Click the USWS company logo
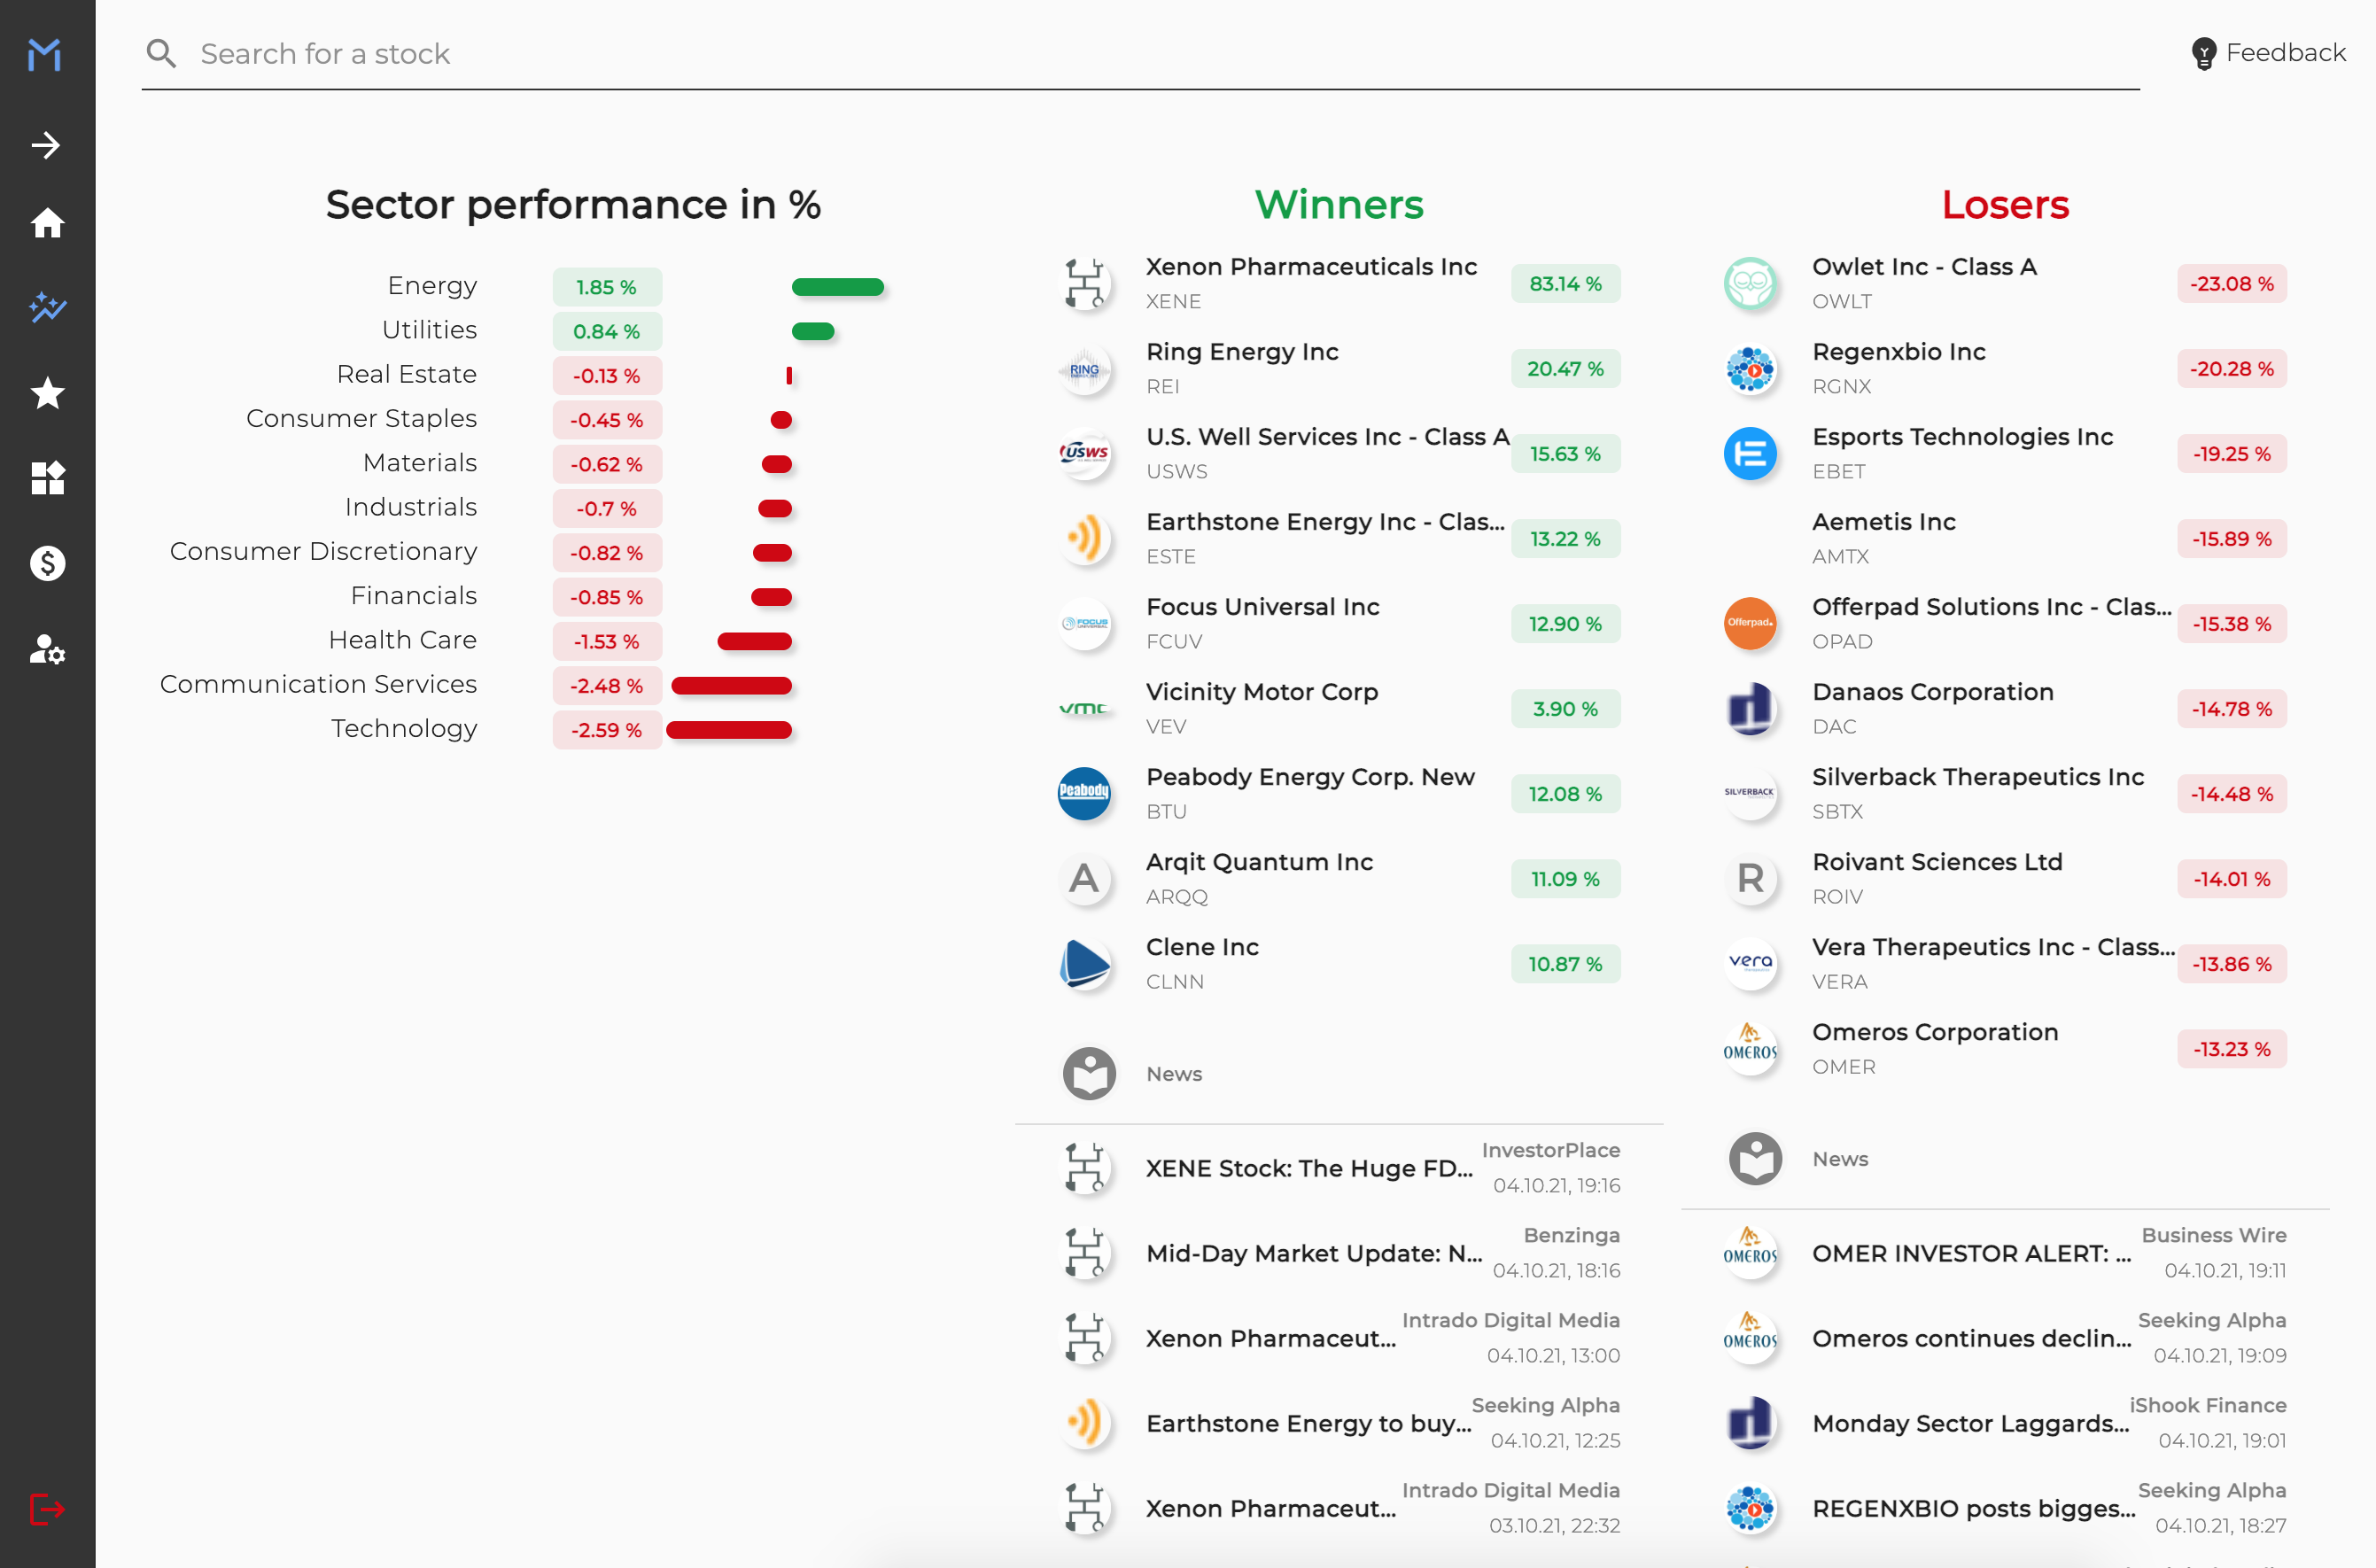The width and height of the screenshot is (2376, 1568). point(1085,454)
